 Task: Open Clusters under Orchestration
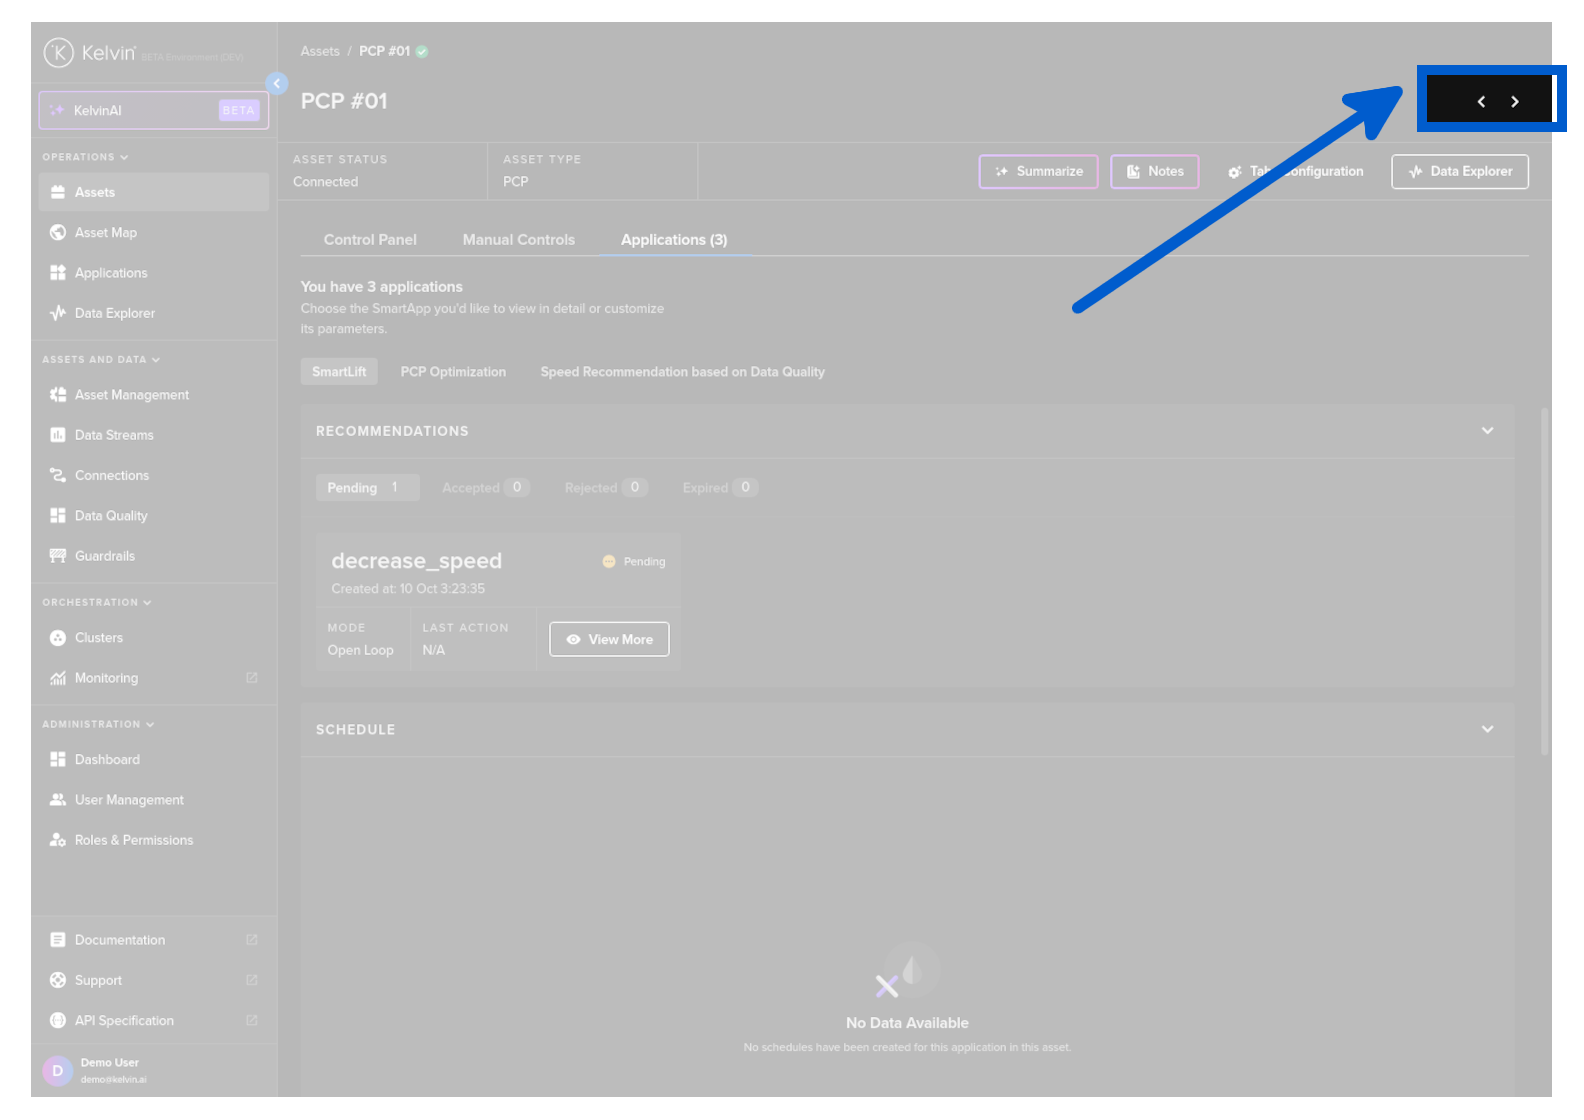(x=98, y=638)
